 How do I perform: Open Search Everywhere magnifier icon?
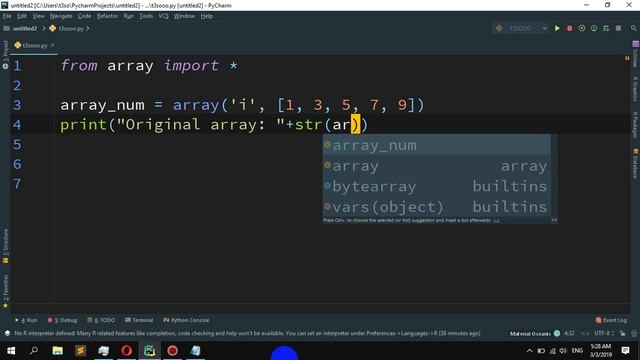(633, 28)
